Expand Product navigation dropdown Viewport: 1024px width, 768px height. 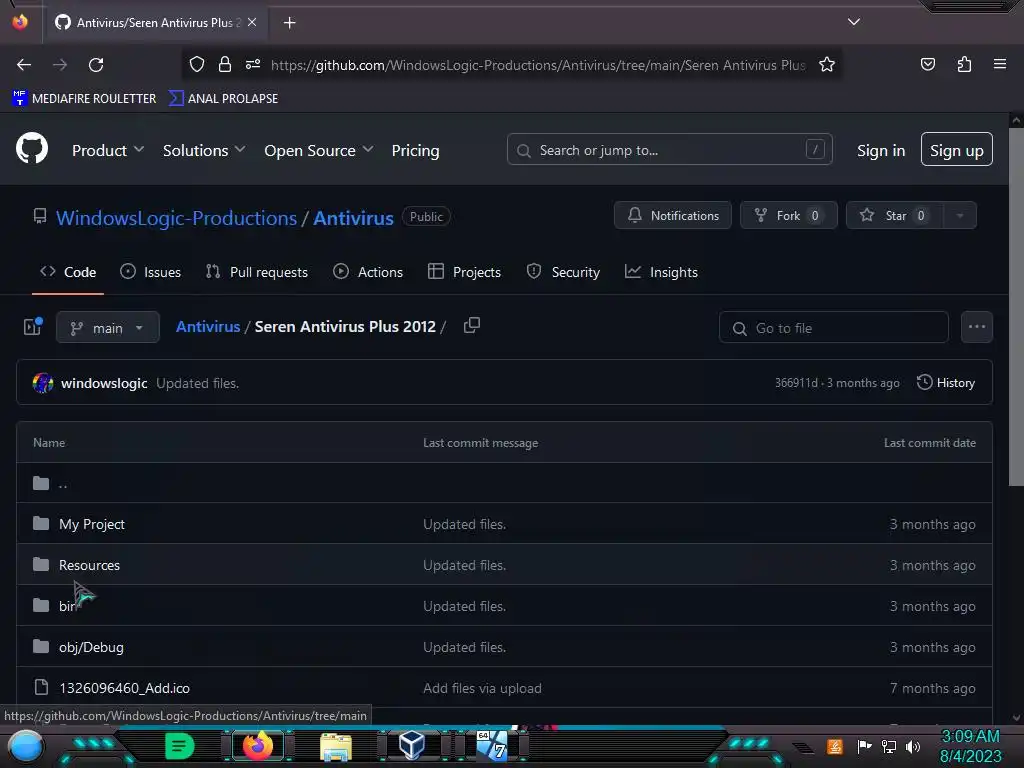(x=108, y=150)
